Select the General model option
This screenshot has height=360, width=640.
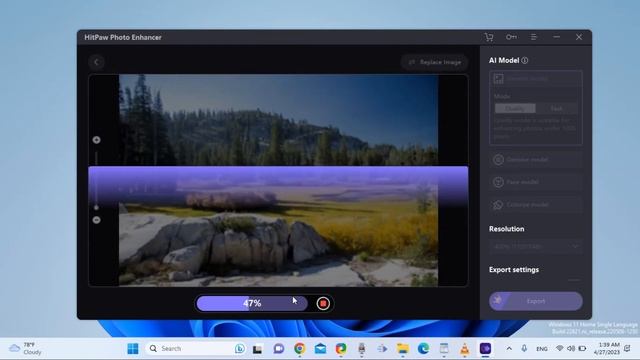[x=536, y=78]
